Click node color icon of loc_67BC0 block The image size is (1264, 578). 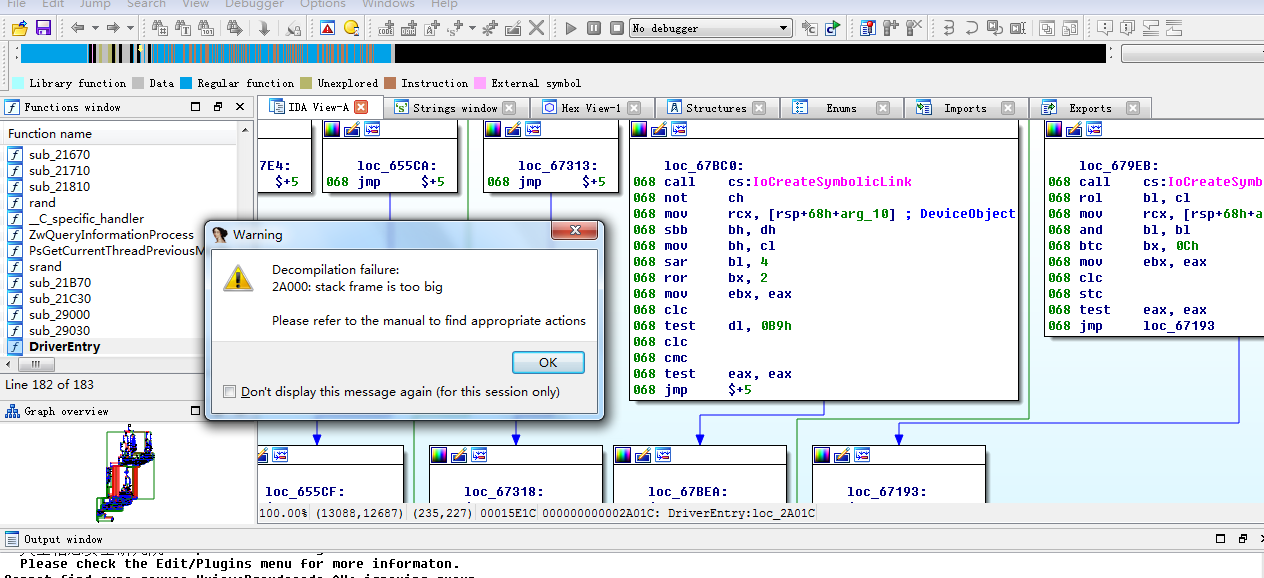pyautogui.click(x=640, y=129)
